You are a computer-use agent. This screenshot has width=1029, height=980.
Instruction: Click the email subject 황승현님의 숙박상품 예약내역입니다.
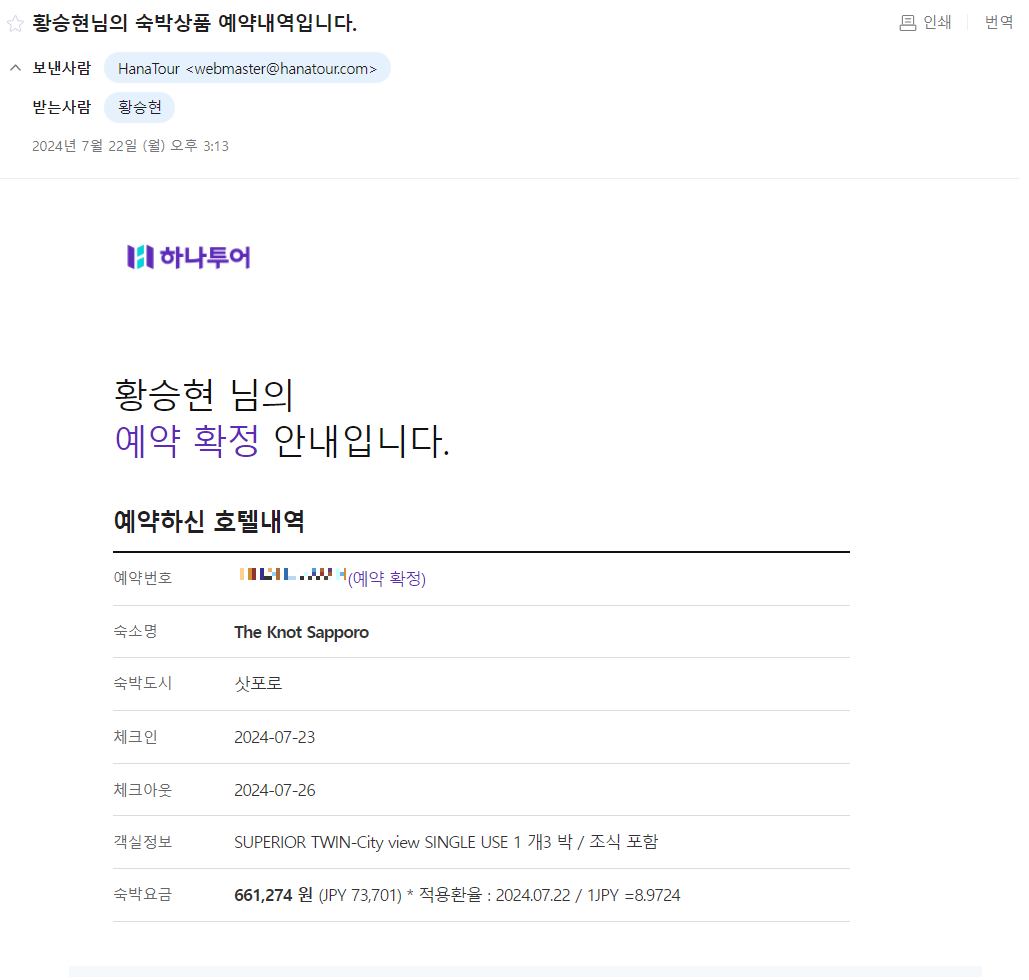coord(195,23)
